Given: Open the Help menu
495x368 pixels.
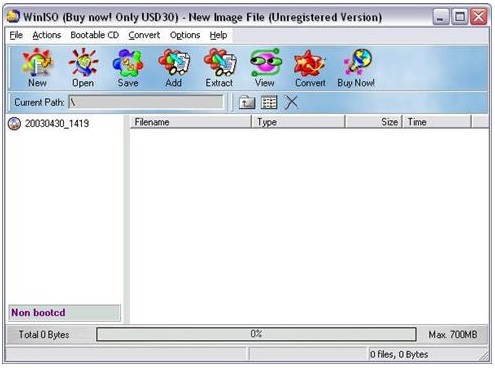Looking at the screenshot, I should [x=218, y=35].
